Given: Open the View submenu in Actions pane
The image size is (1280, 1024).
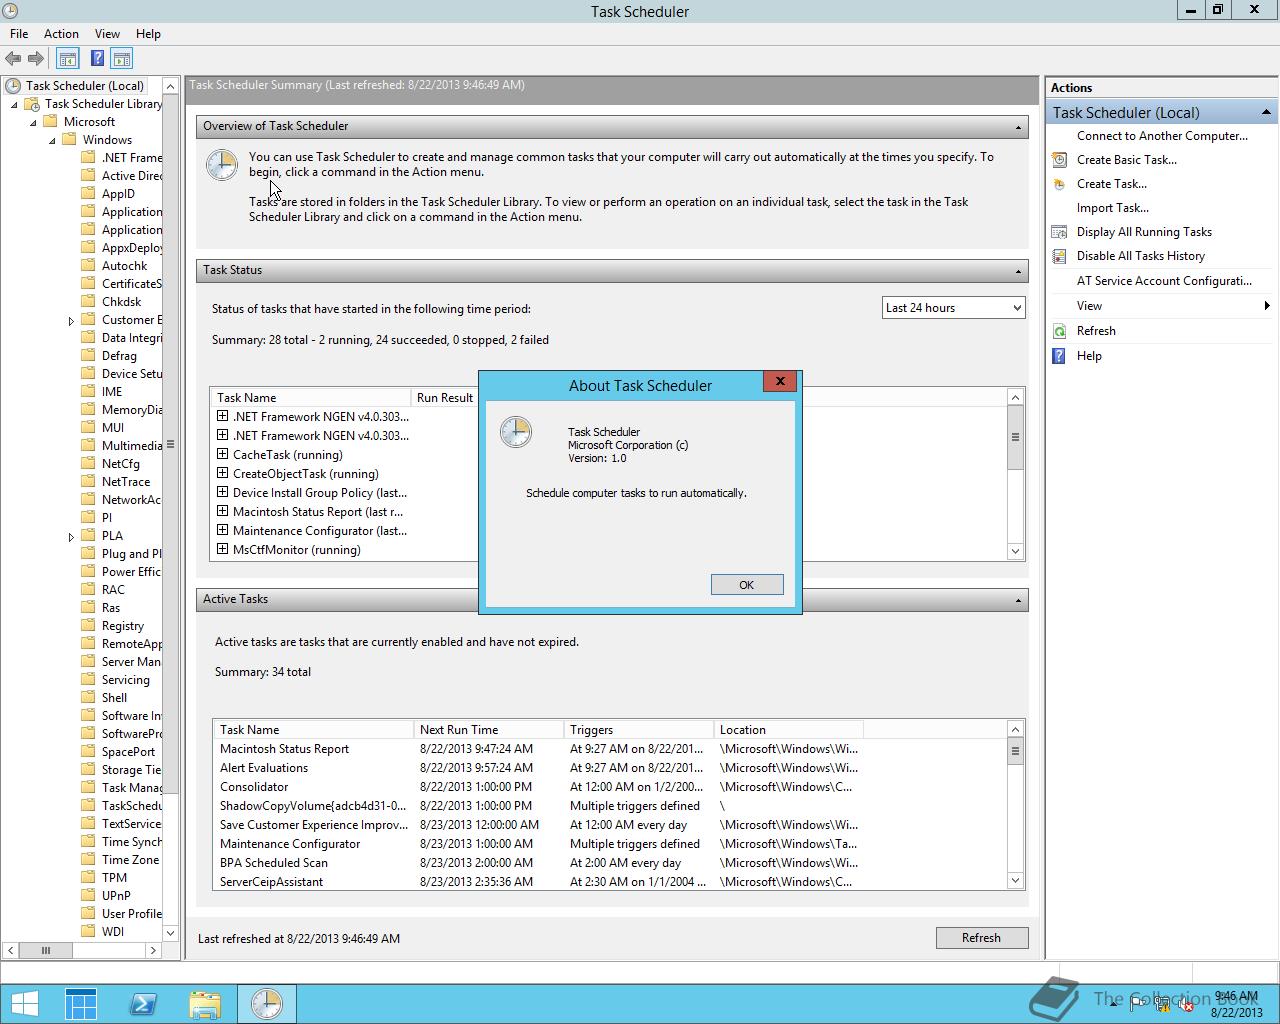Looking at the screenshot, I should tap(1162, 306).
